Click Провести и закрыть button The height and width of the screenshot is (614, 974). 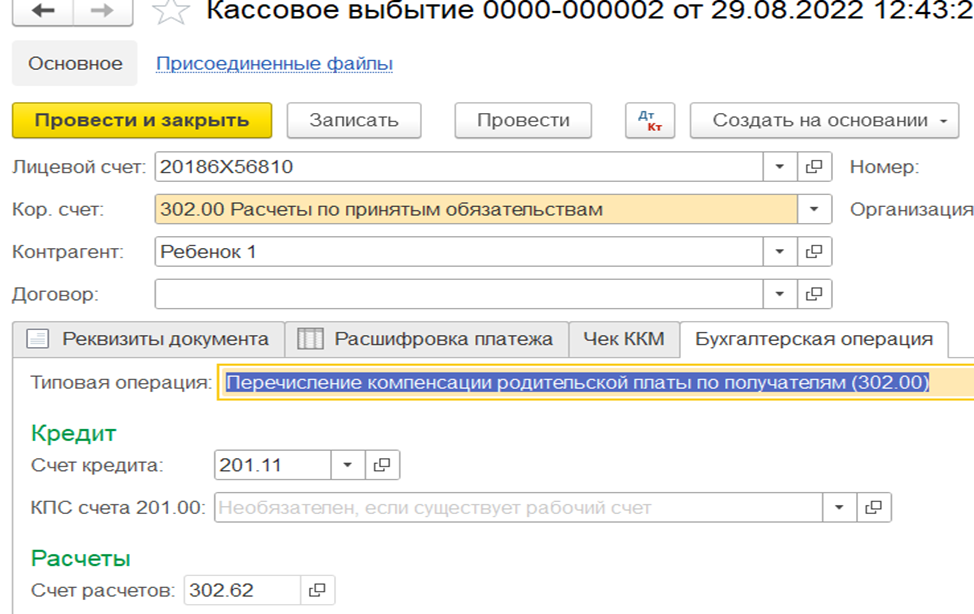tap(142, 121)
